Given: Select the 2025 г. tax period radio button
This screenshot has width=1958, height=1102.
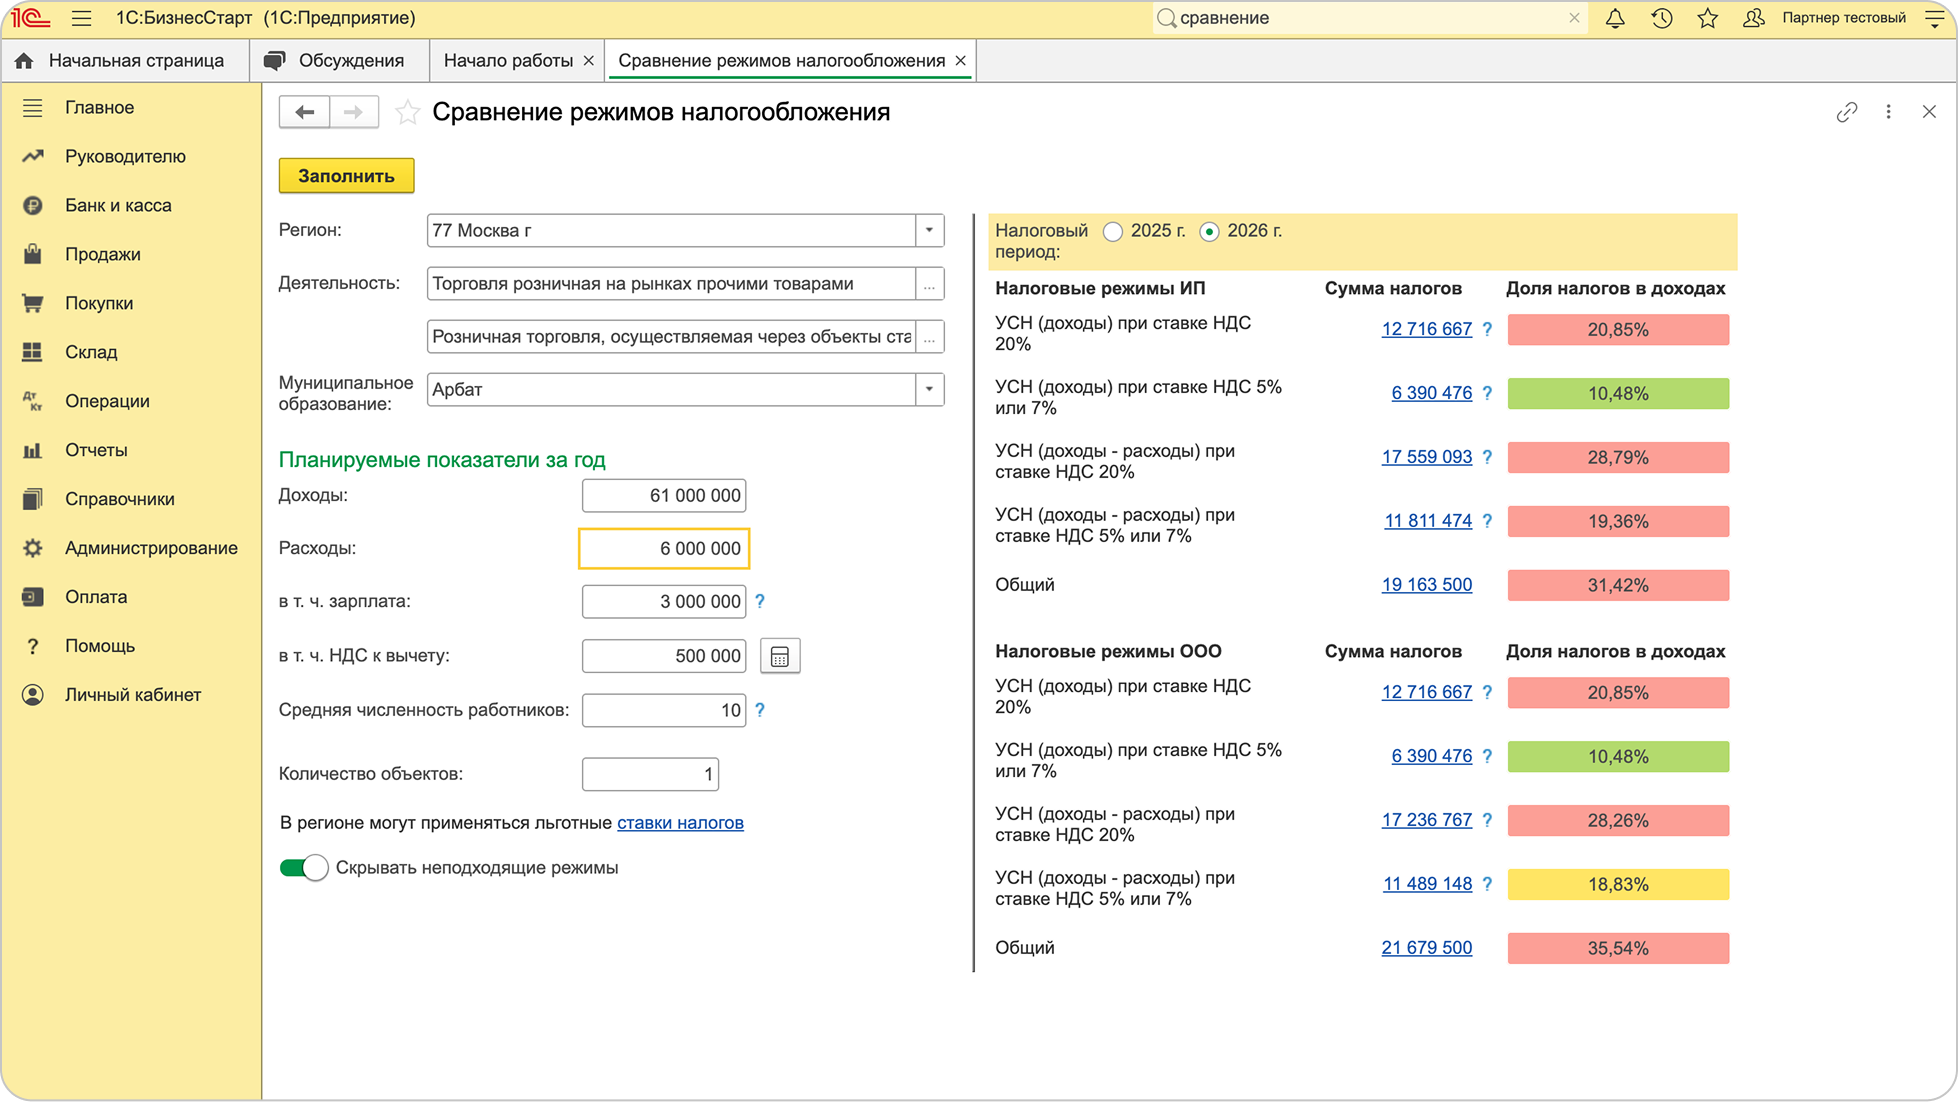Looking at the screenshot, I should click(1113, 231).
